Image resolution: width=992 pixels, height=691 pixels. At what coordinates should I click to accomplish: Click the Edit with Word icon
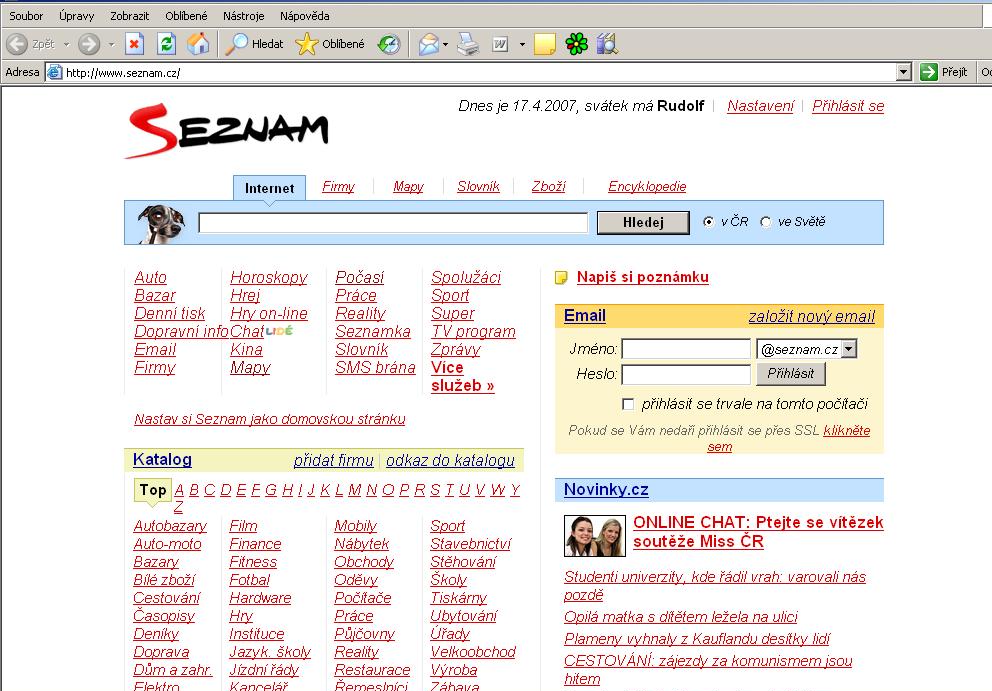500,44
